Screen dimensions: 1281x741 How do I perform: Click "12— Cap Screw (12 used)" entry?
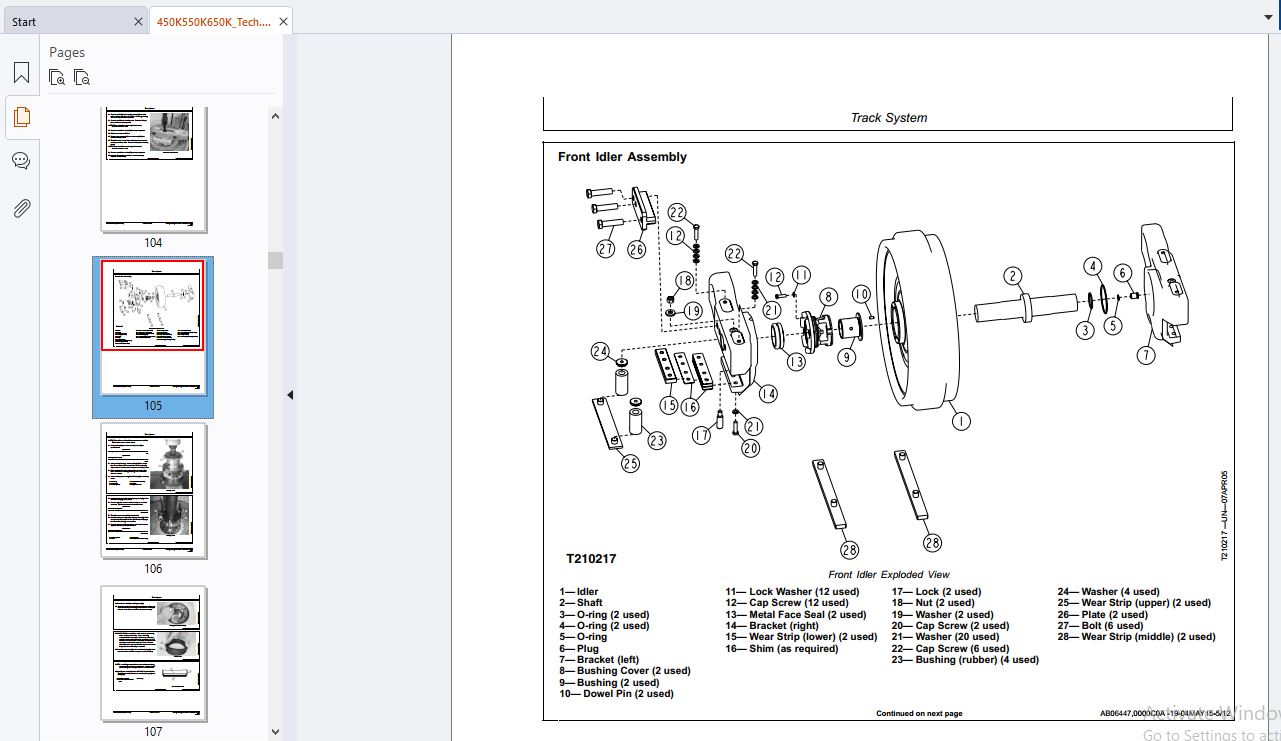click(792, 603)
